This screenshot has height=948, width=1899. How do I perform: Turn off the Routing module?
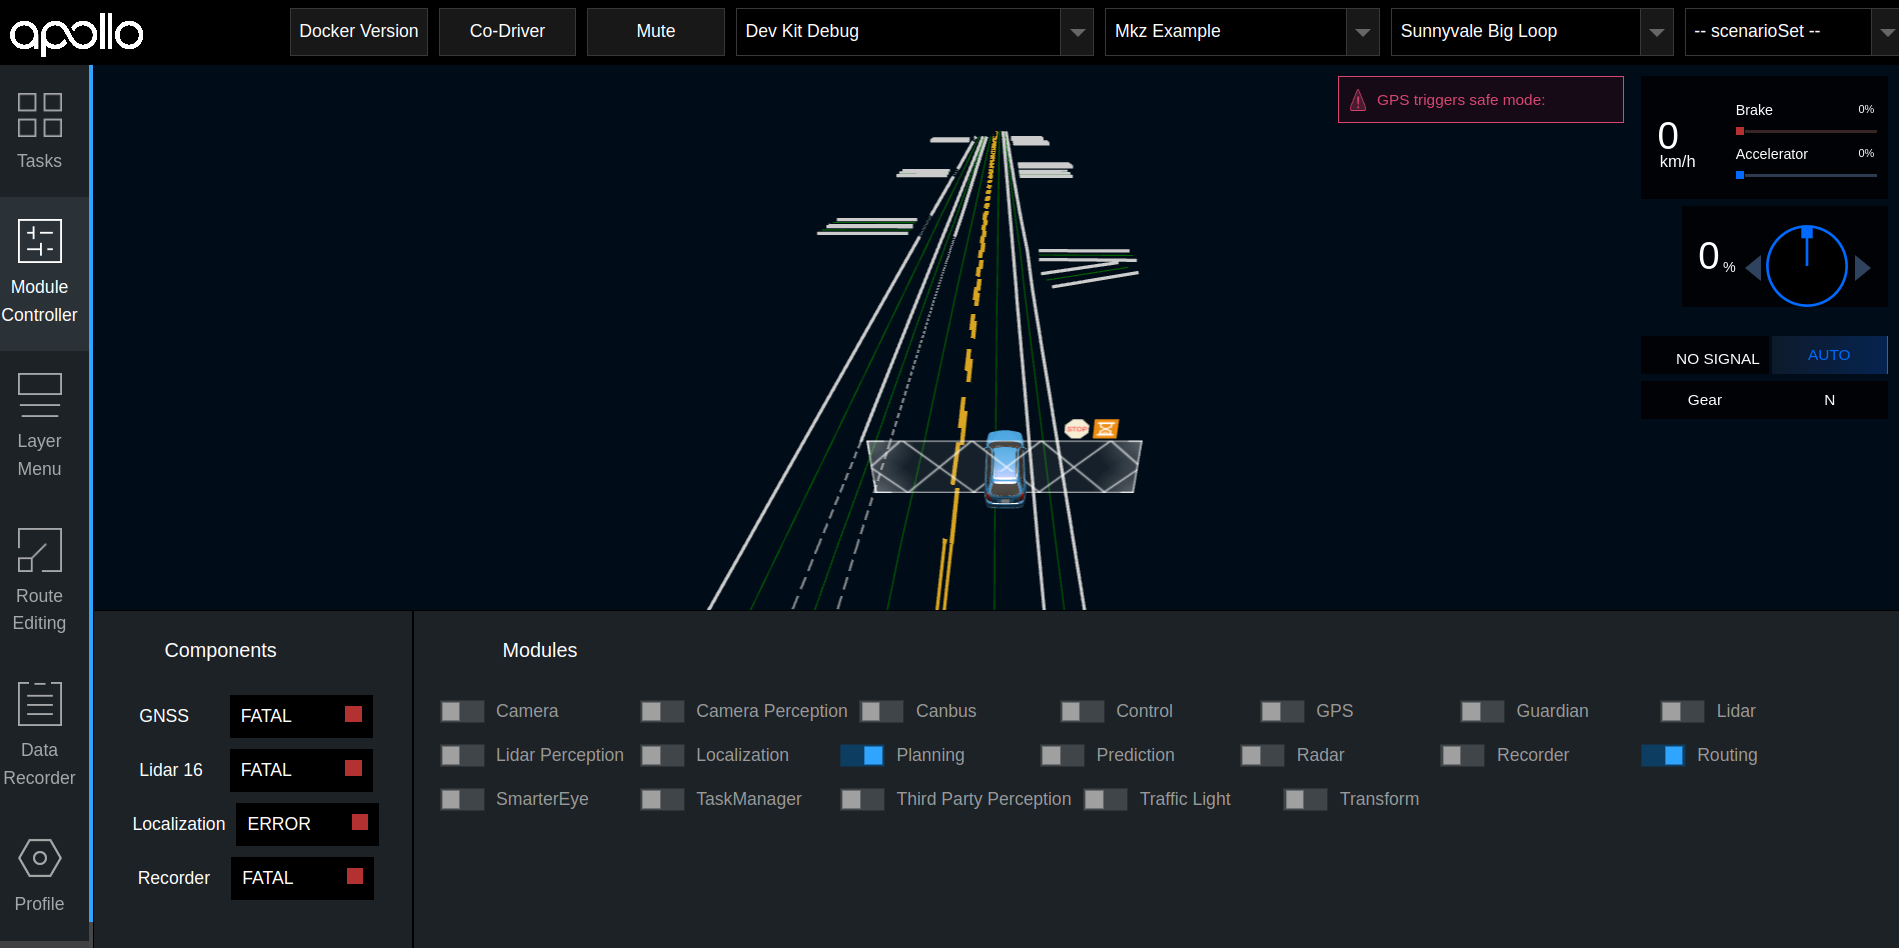1662,755
